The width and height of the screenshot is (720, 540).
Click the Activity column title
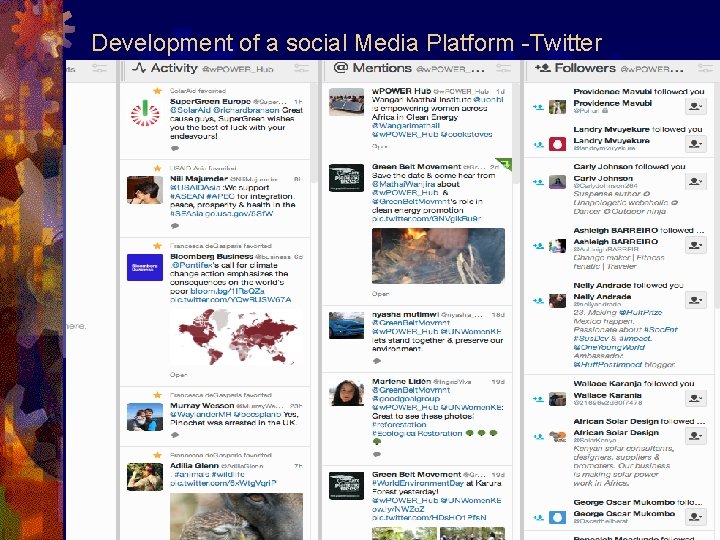pos(174,68)
